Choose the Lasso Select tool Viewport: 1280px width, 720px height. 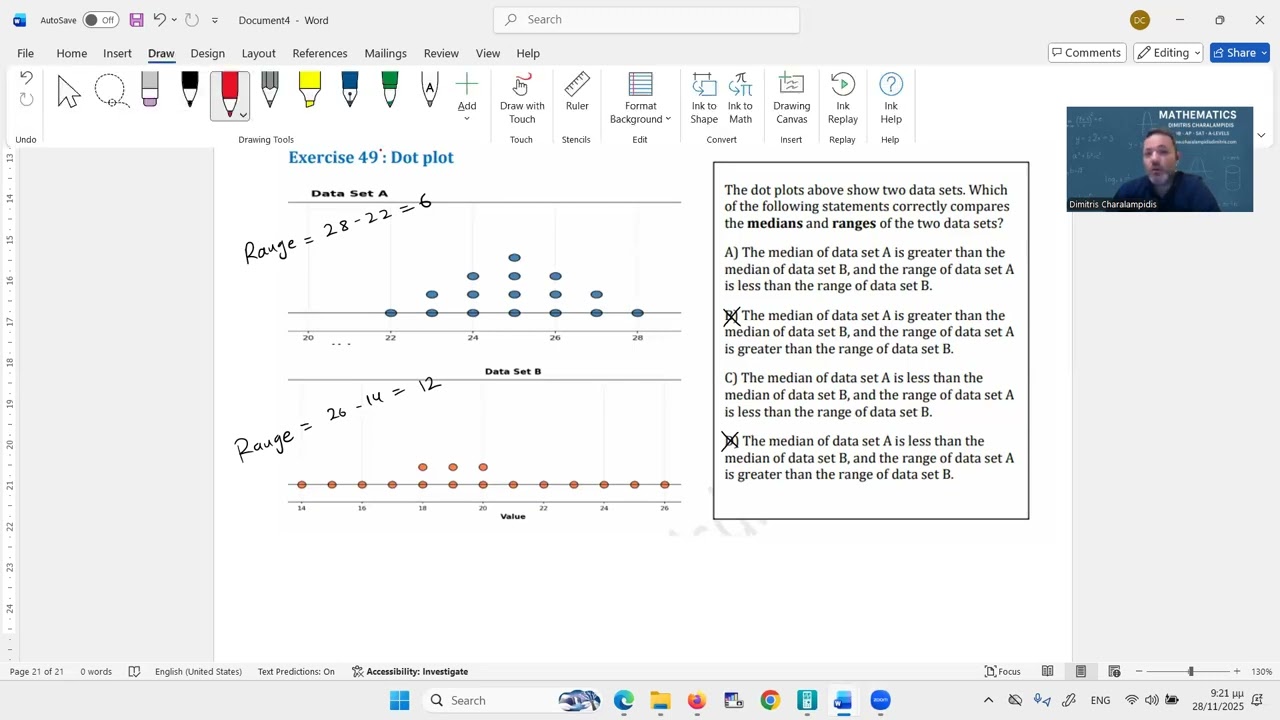click(110, 92)
